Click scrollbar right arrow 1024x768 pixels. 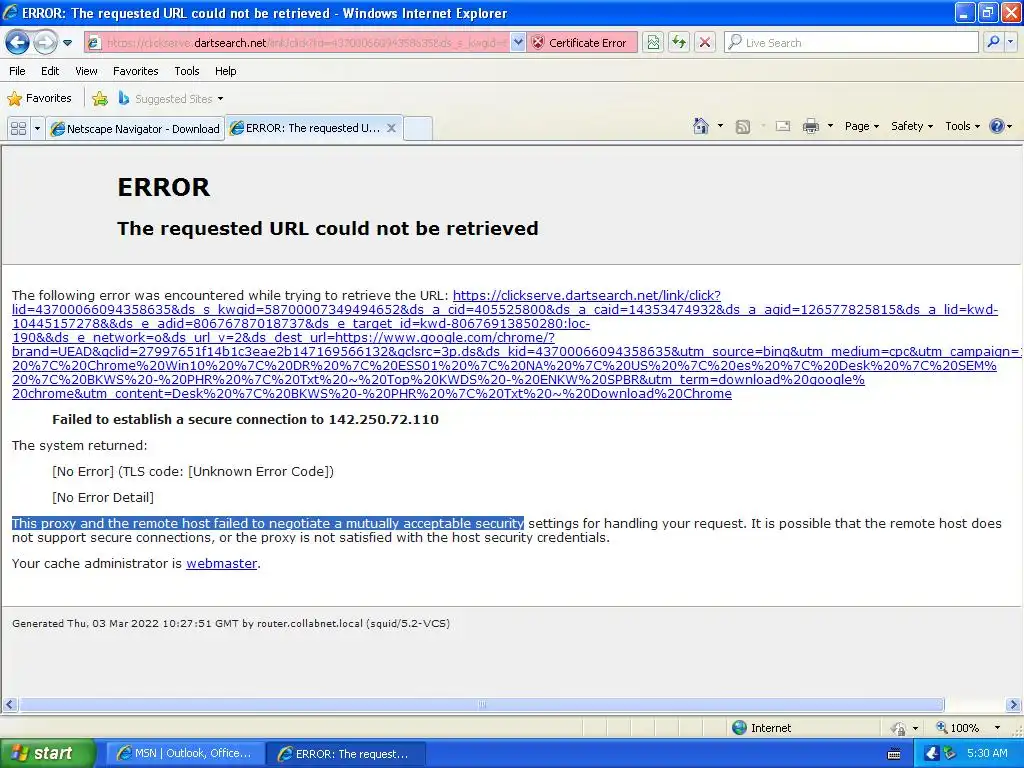click(1014, 705)
